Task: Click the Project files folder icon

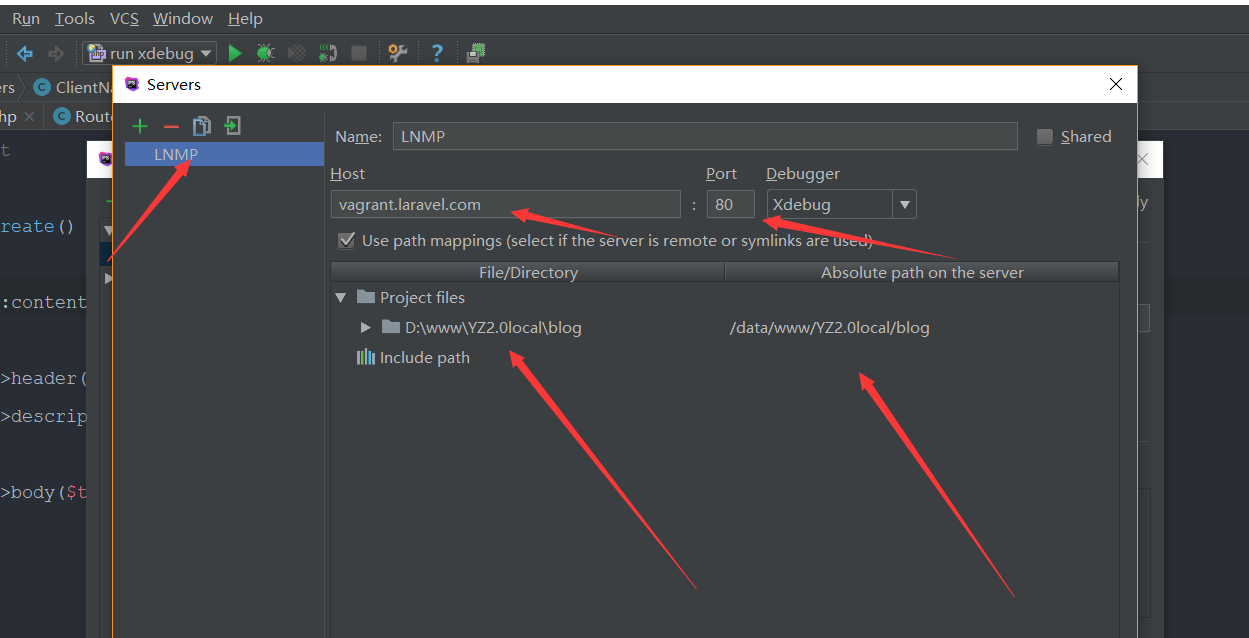Action: point(366,297)
